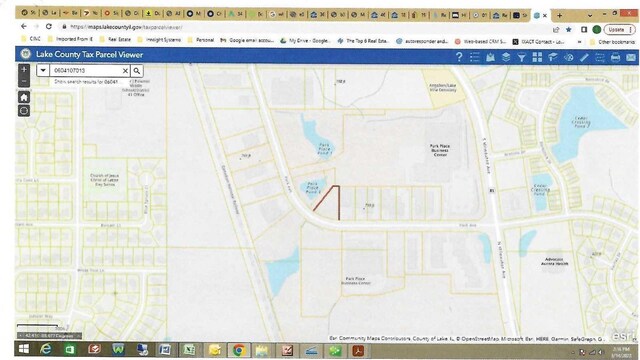Click the search magnifier button
Viewport: 640px width, 360px height.
point(137,71)
